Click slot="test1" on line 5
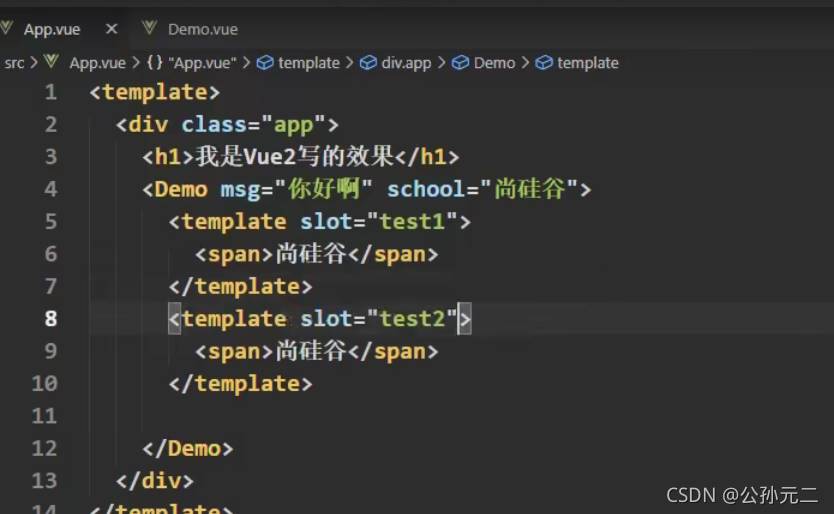The height and width of the screenshot is (514, 834). tap(379, 221)
